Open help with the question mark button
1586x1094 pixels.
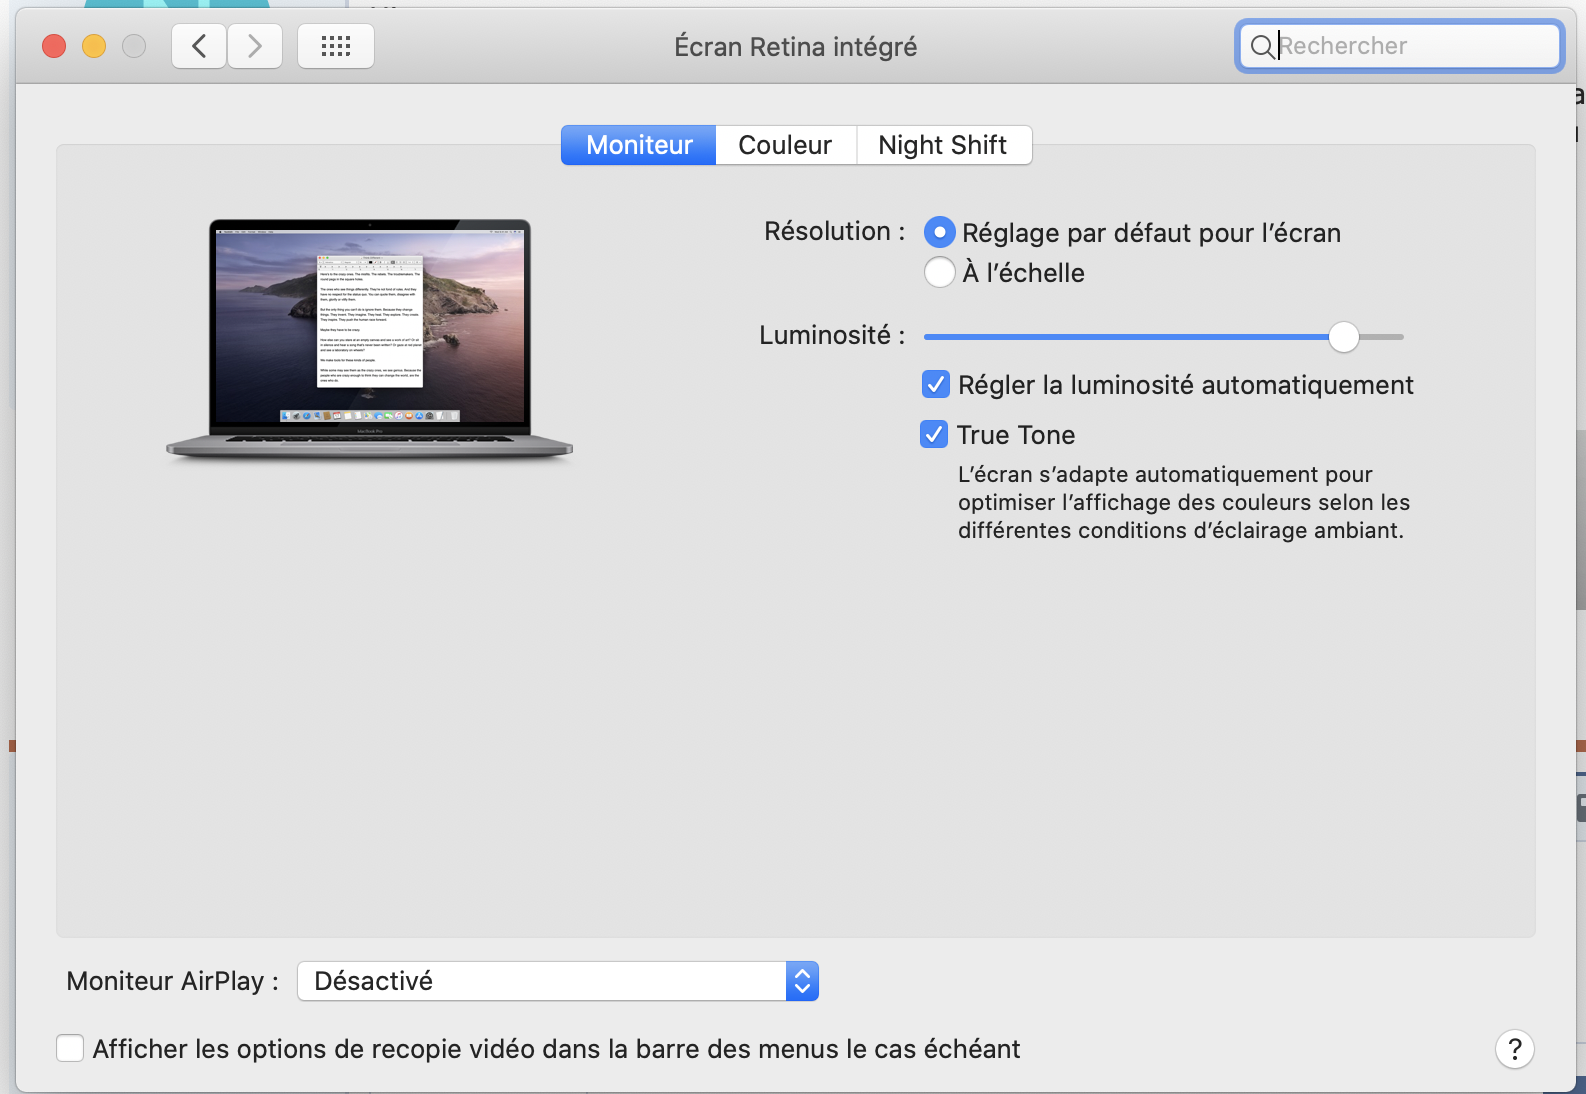[x=1515, y=1049]
